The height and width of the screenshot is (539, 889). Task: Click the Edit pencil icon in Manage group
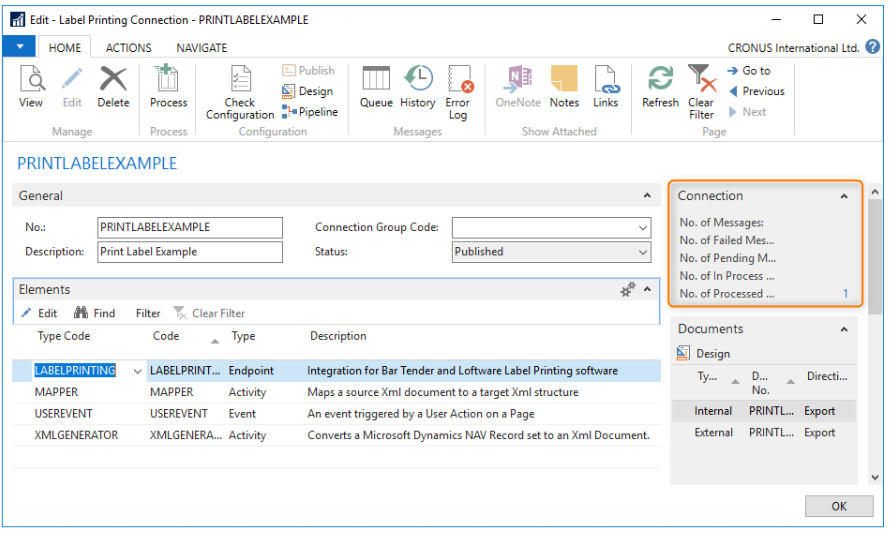tap(72, 86)
